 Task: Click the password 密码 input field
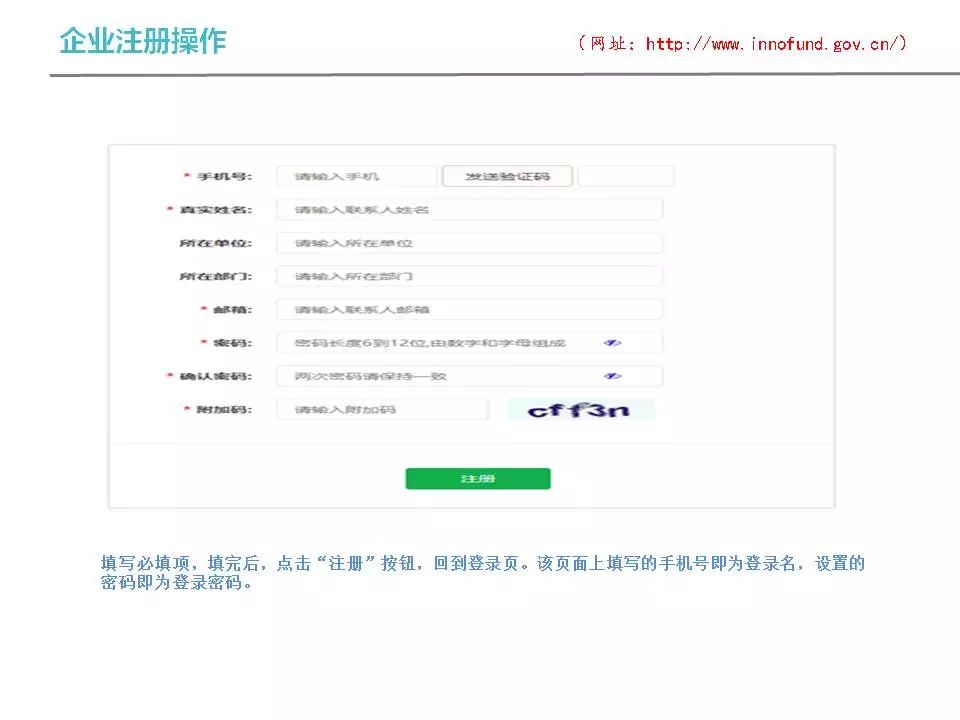tap(470, 343)
